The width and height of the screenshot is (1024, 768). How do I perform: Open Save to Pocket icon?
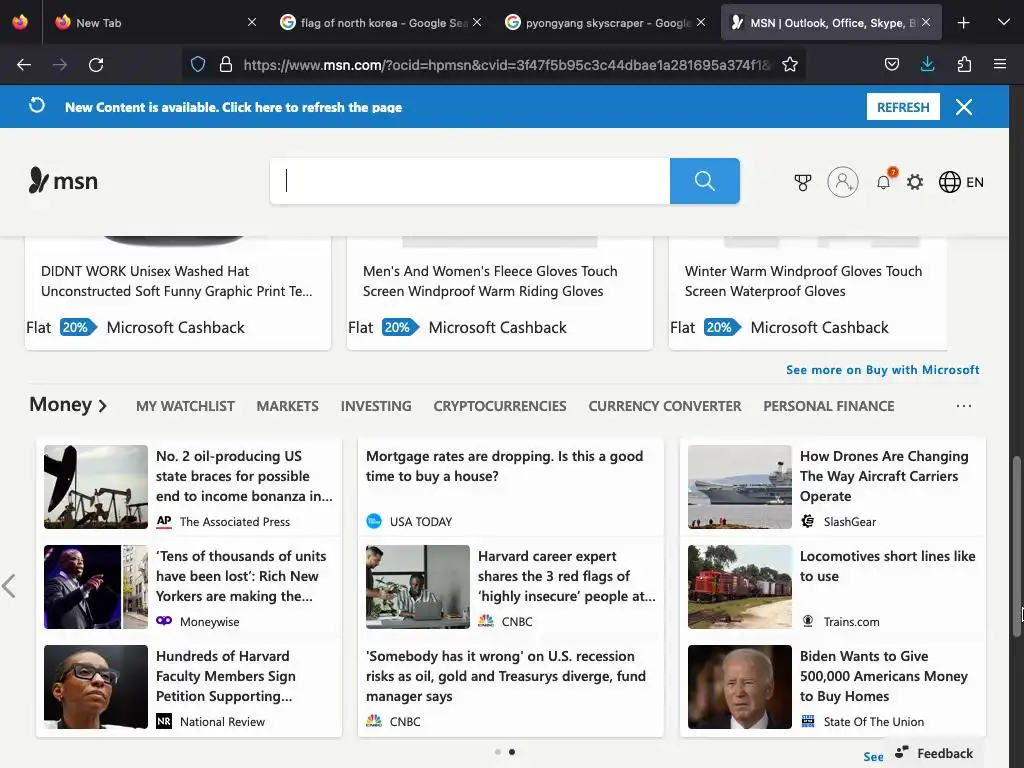[891, 64]
